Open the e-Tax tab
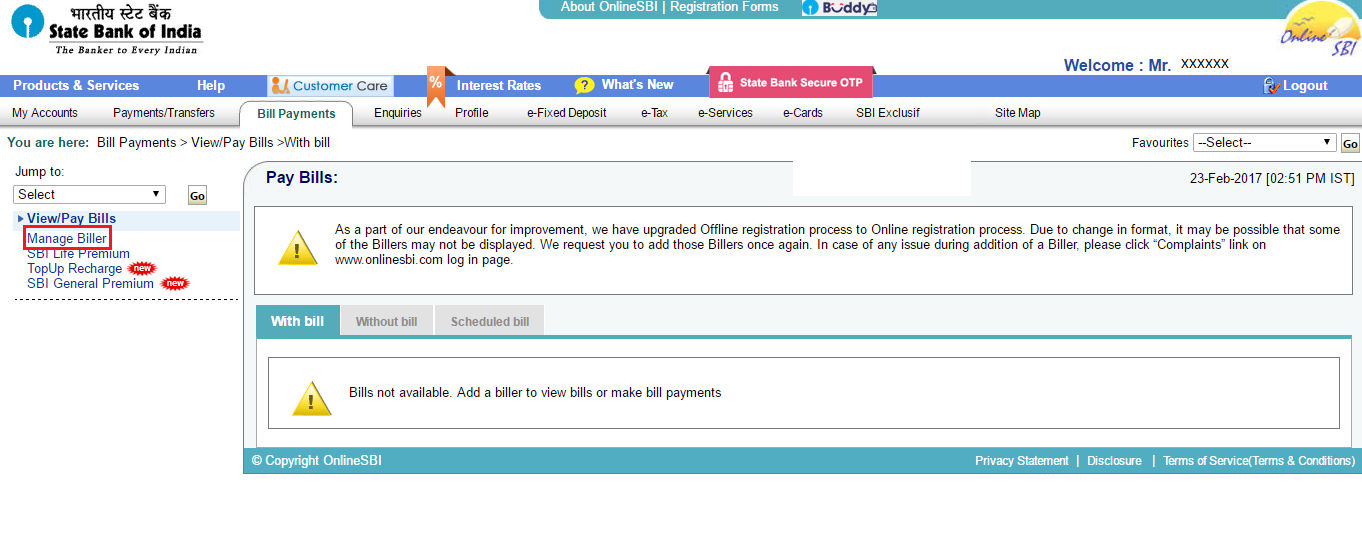 654,113
